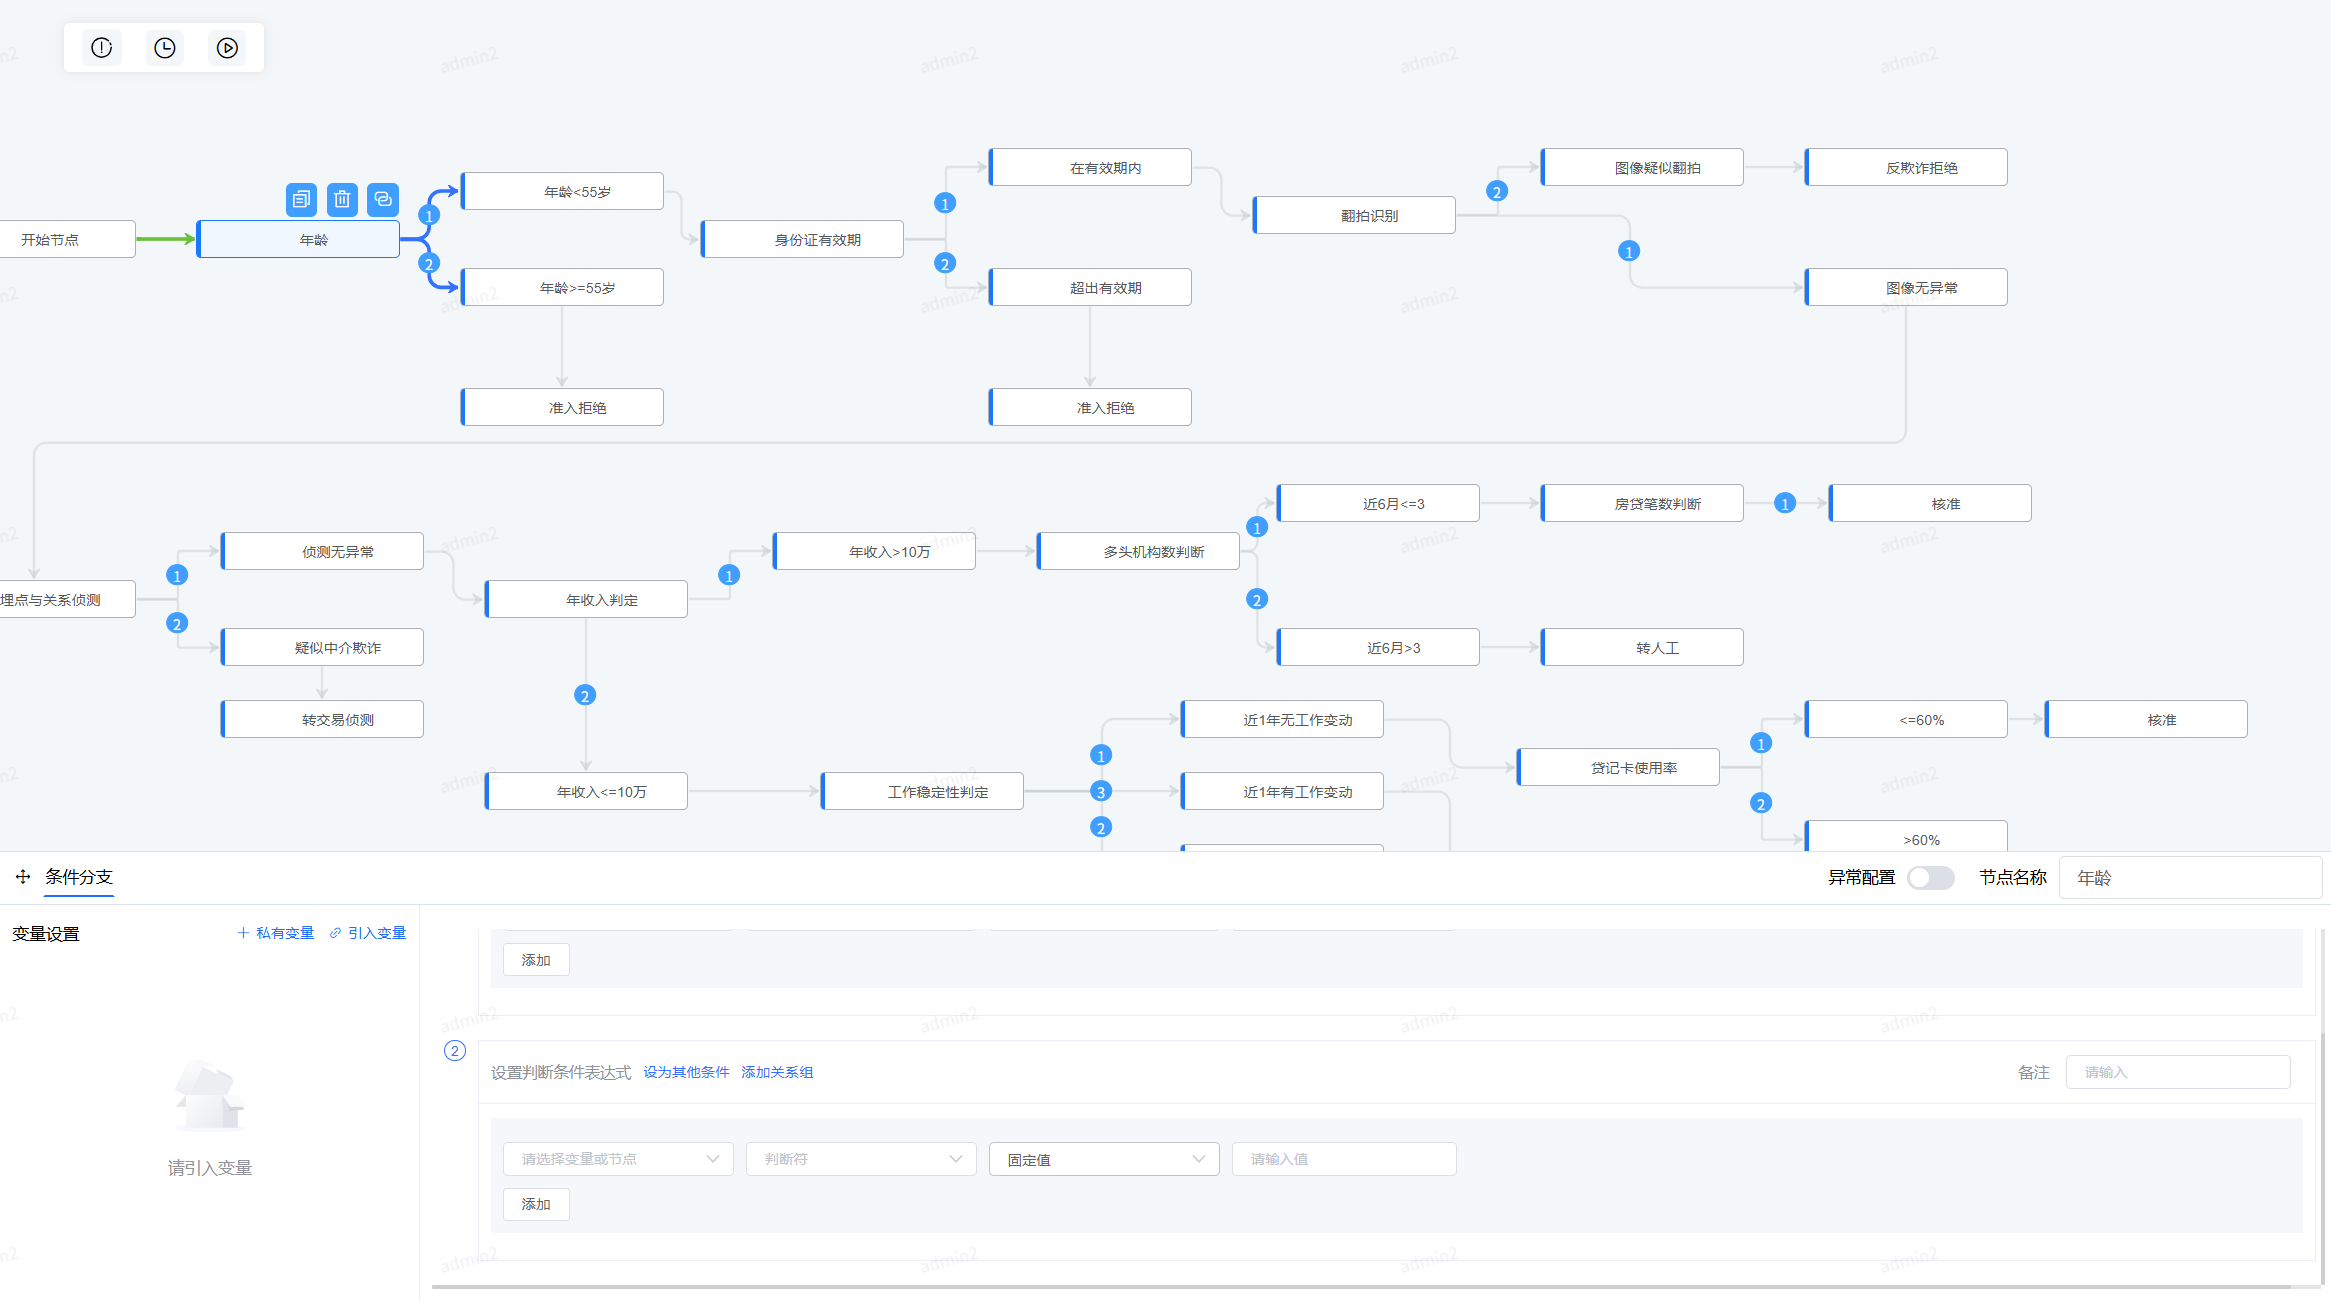Click the exclamation warning icon in top toolbar
This screenshot has width=2331, height=1301.
point(102,48)
